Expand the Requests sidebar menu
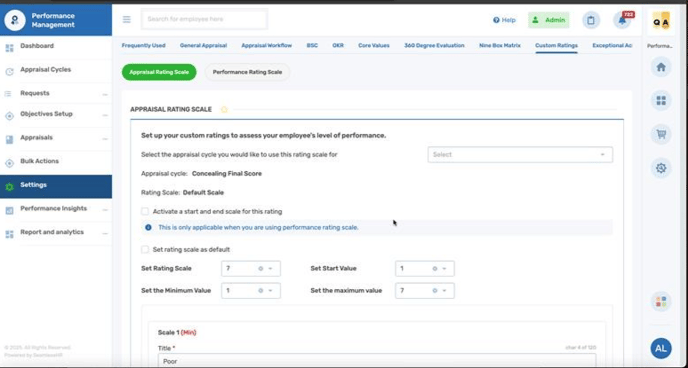 point(105,95)
